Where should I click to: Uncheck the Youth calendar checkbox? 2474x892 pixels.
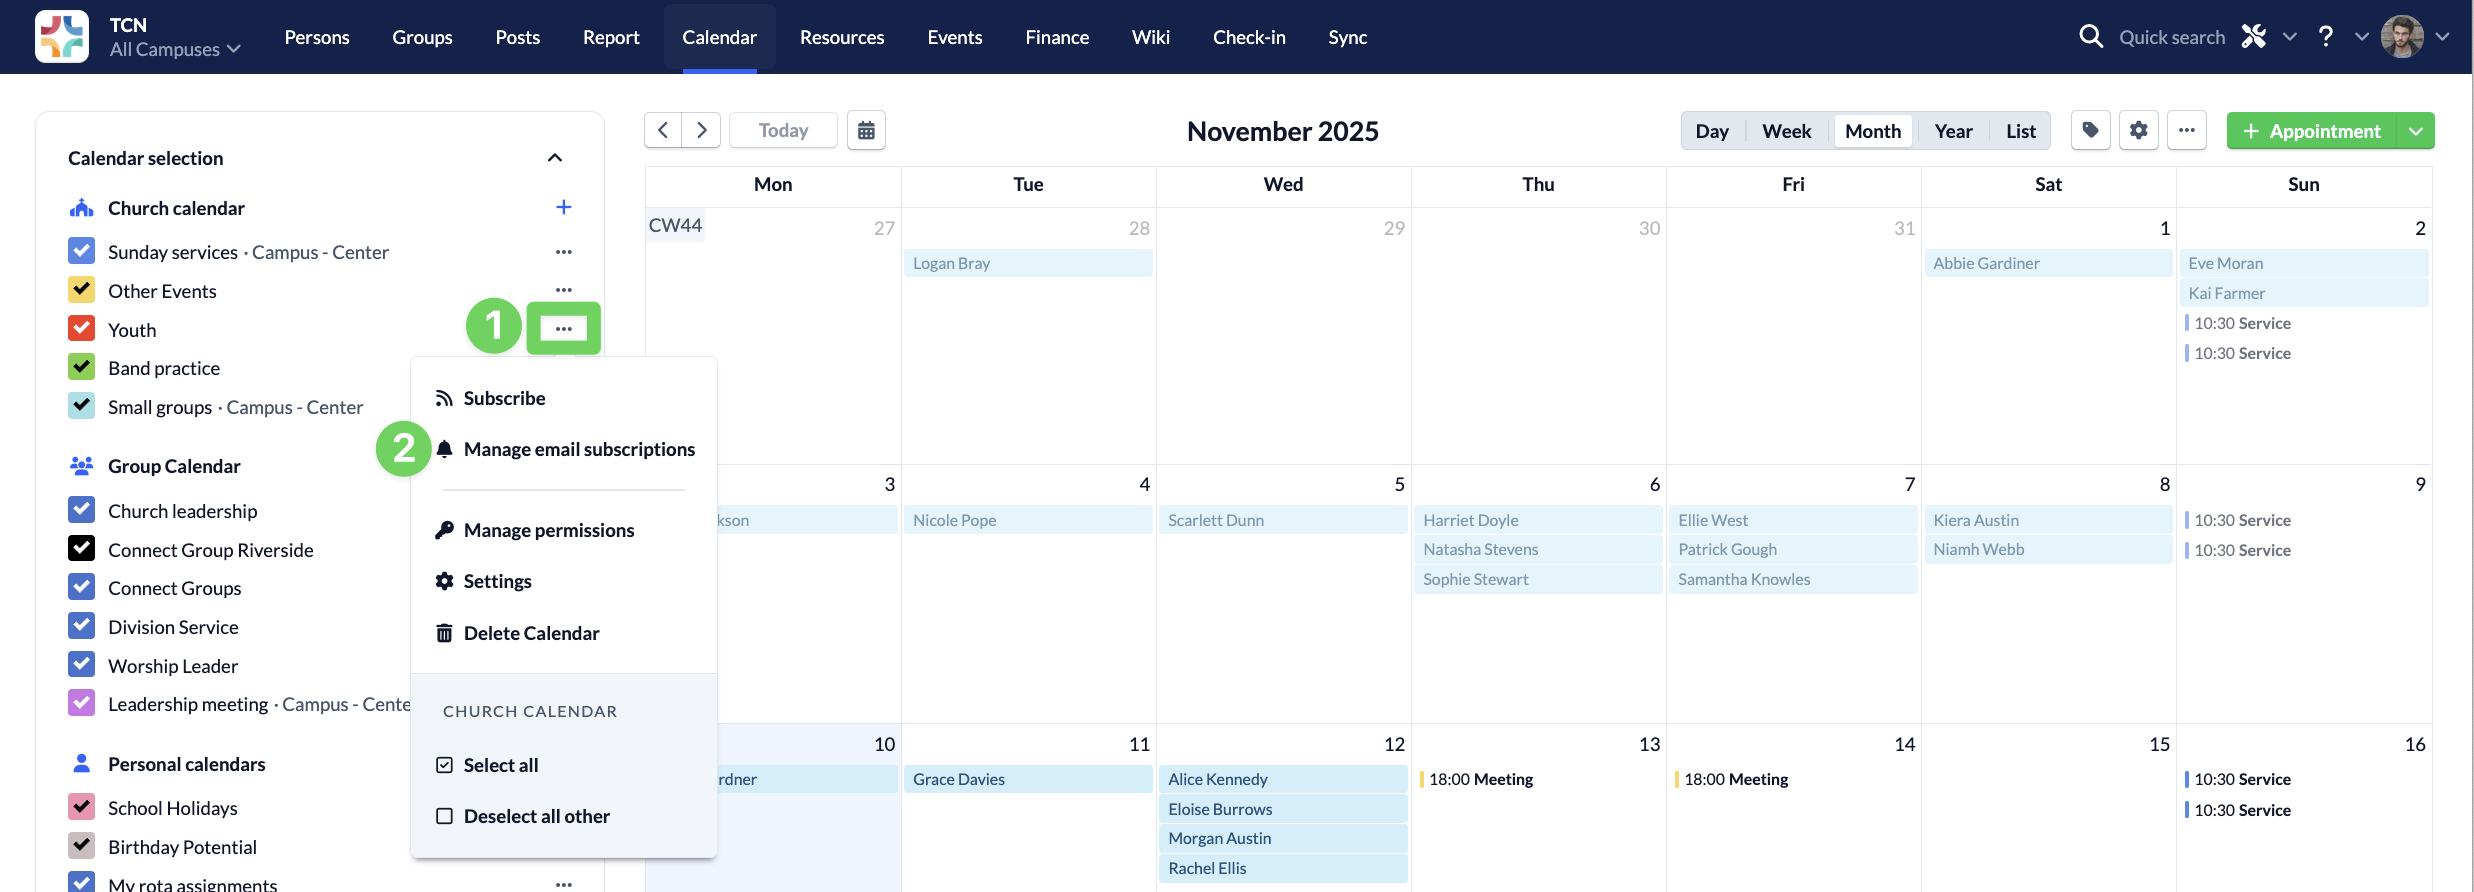point(82,329)
